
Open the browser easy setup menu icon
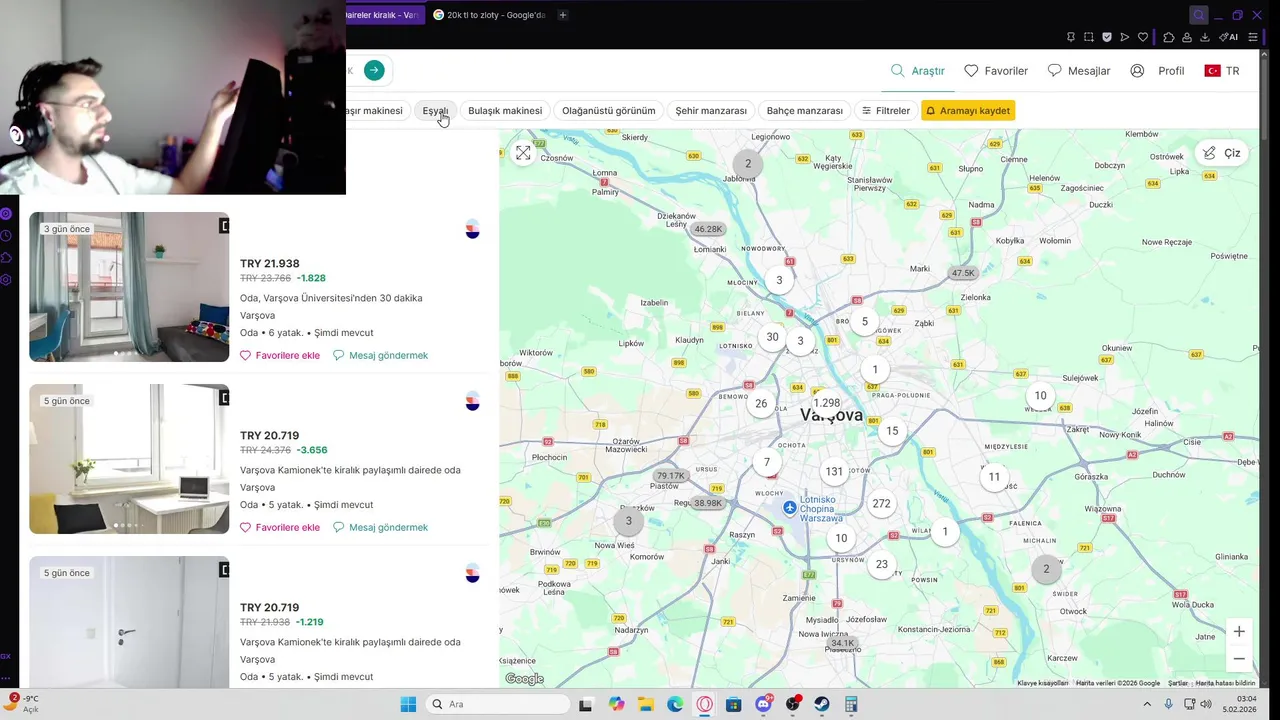(1253, 37)
